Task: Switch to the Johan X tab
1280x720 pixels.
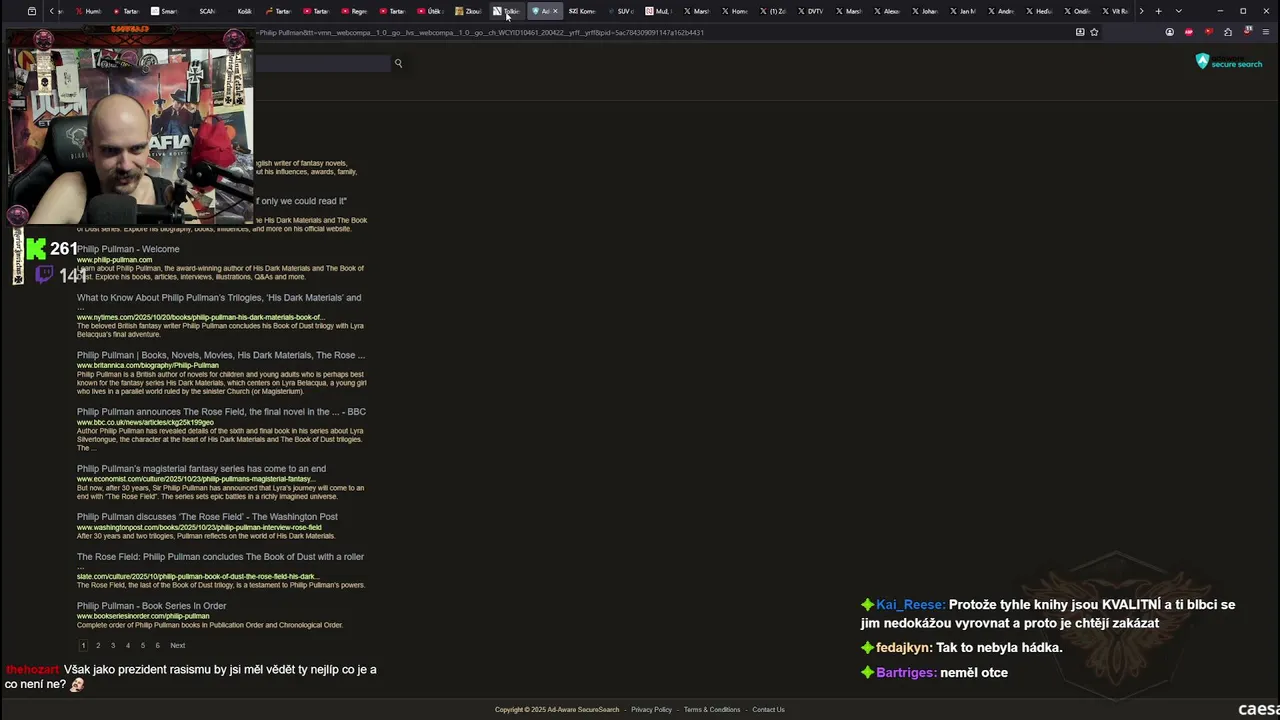Action: (924, 11)
